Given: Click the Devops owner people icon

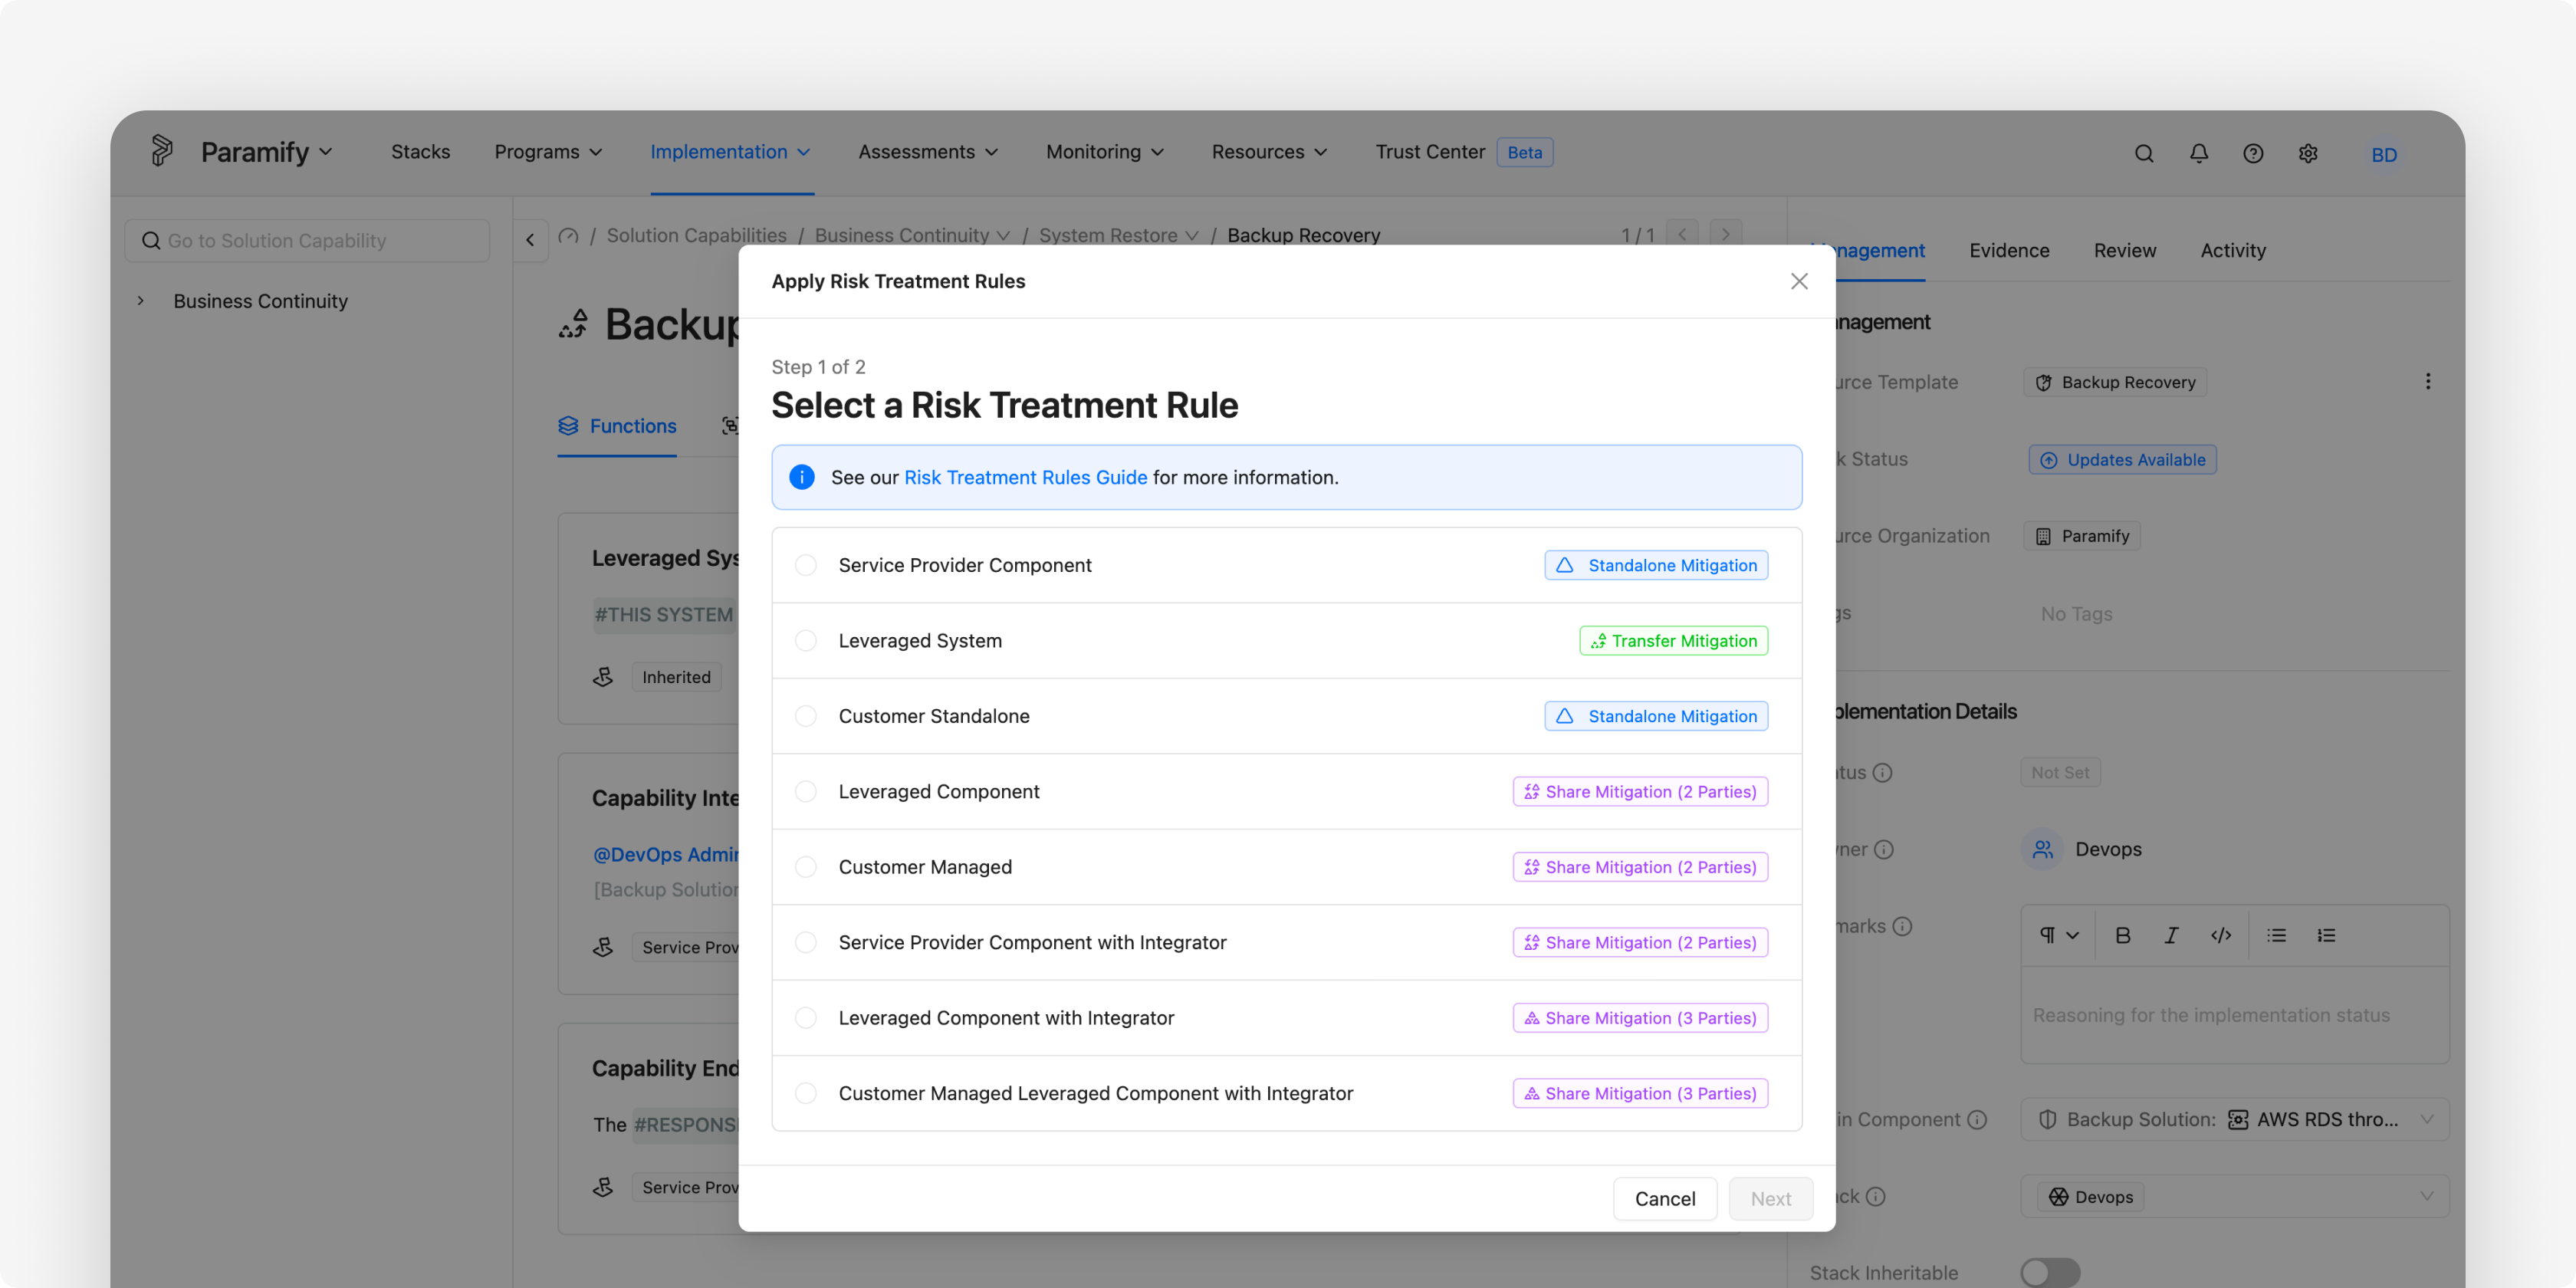Looking at the screenshot, I should pos(2042,849).
